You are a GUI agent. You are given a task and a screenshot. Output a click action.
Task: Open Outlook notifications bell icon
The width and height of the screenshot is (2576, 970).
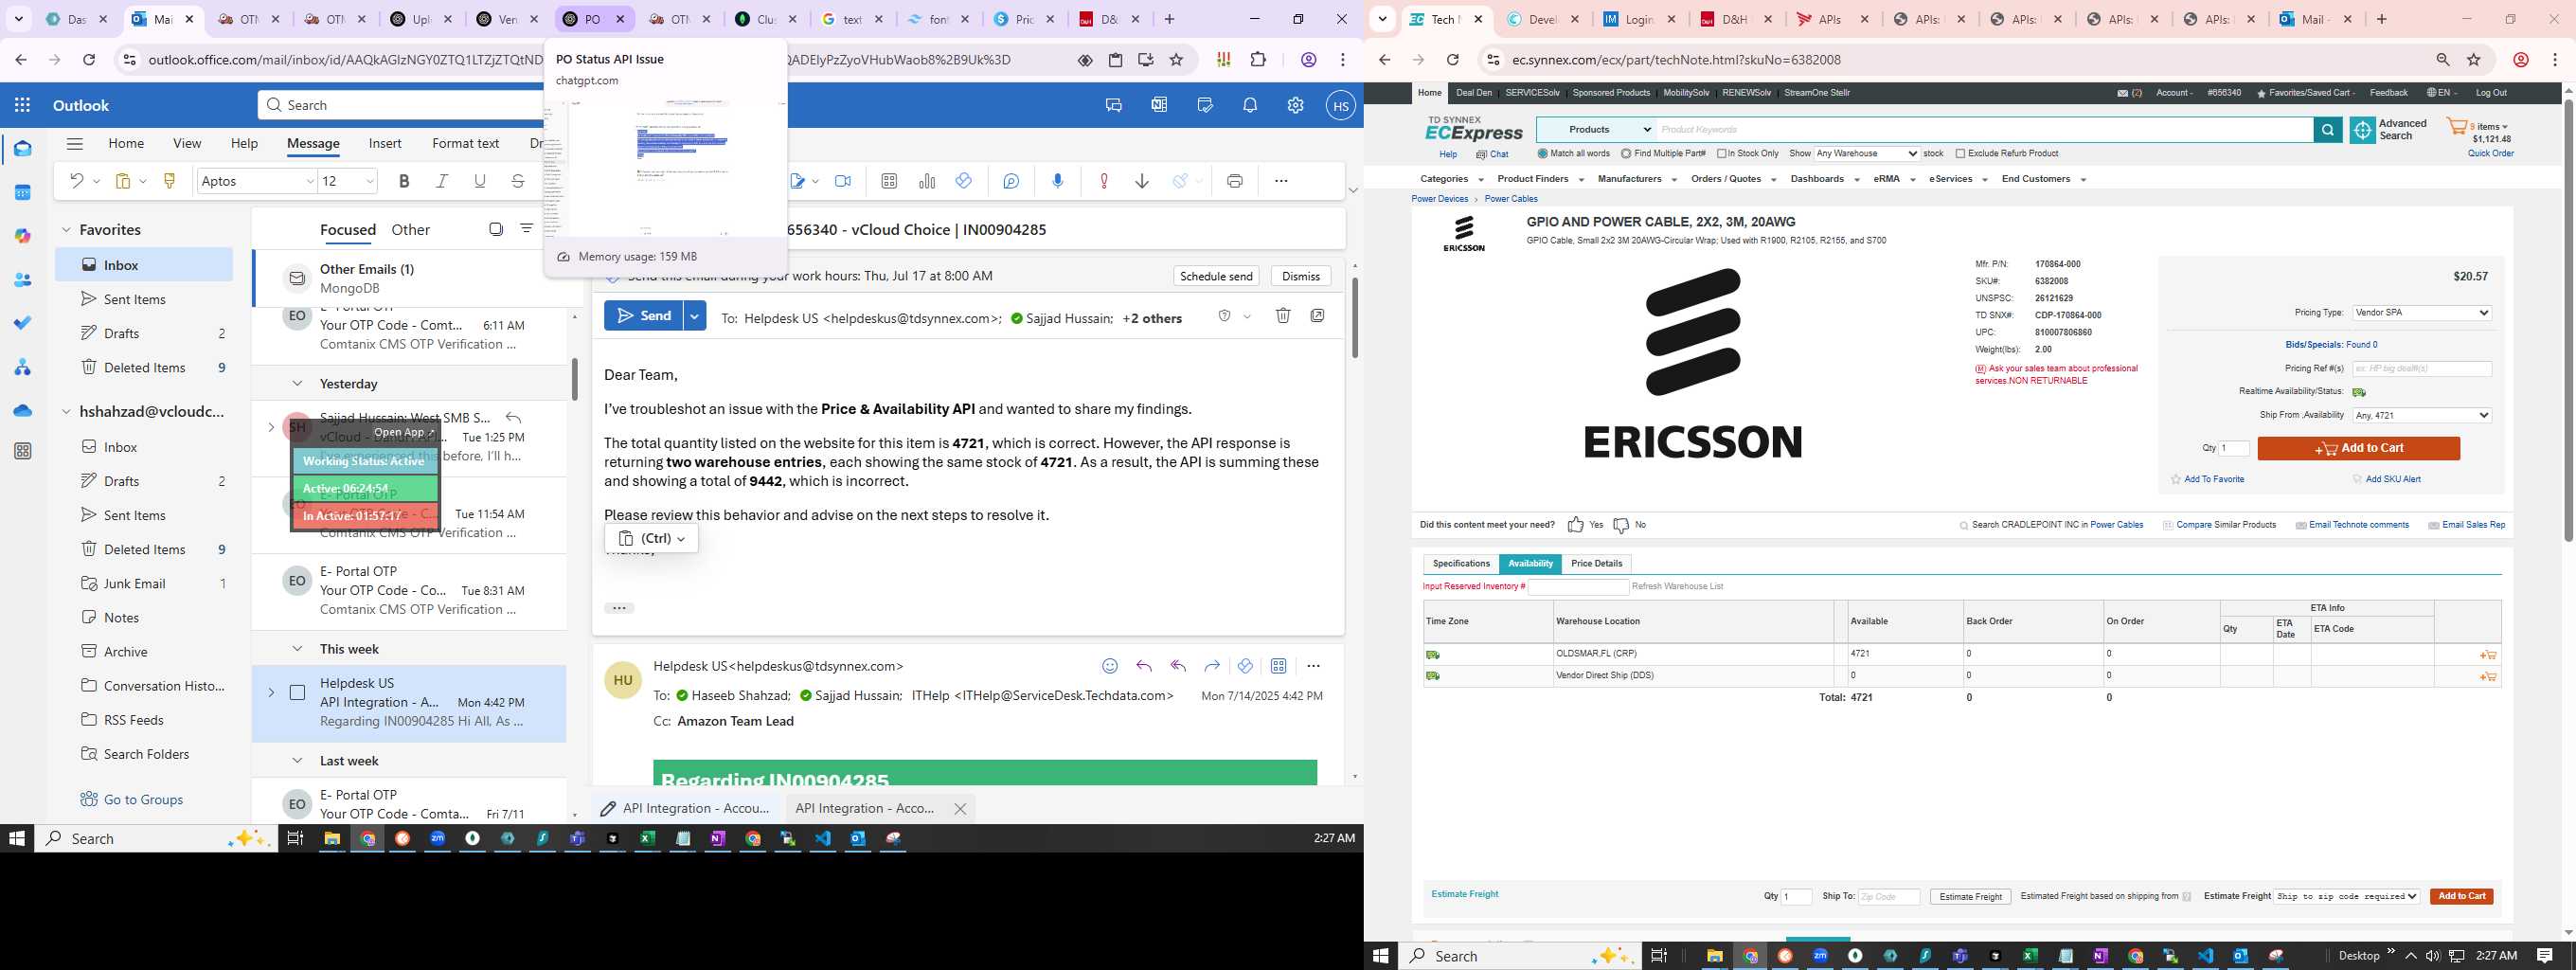[1250, 105]
